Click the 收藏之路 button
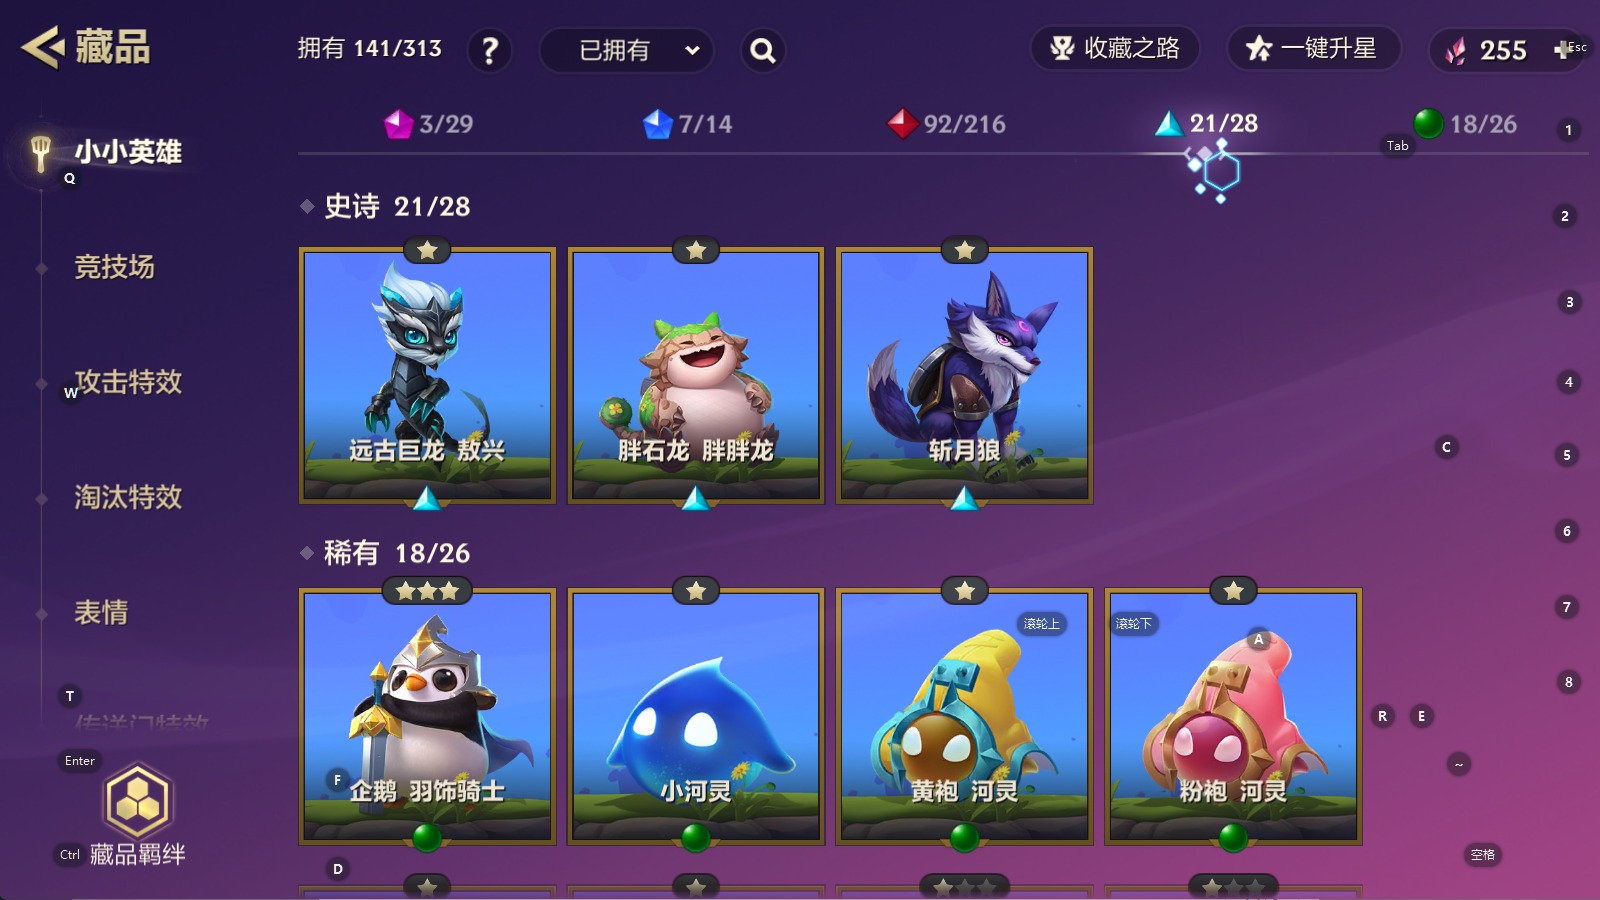This screenshot has height=900, width=1600. (x=1115, y=48)
